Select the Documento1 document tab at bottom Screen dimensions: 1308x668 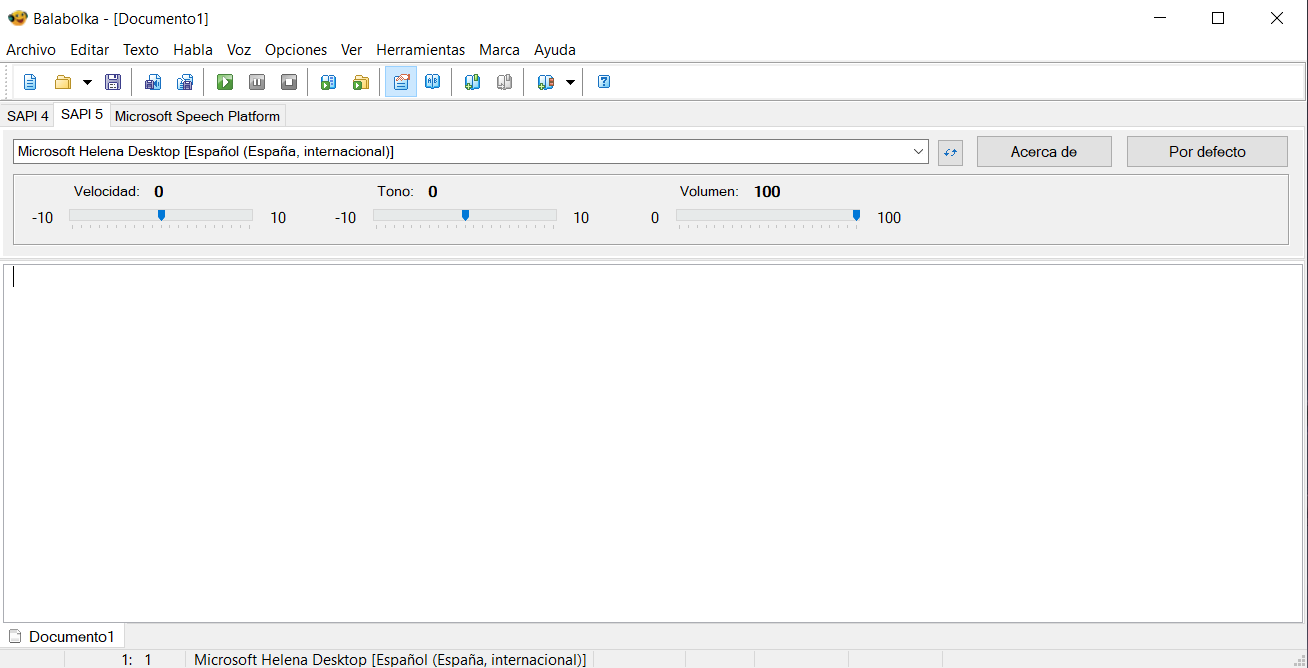tap(63, 636)
